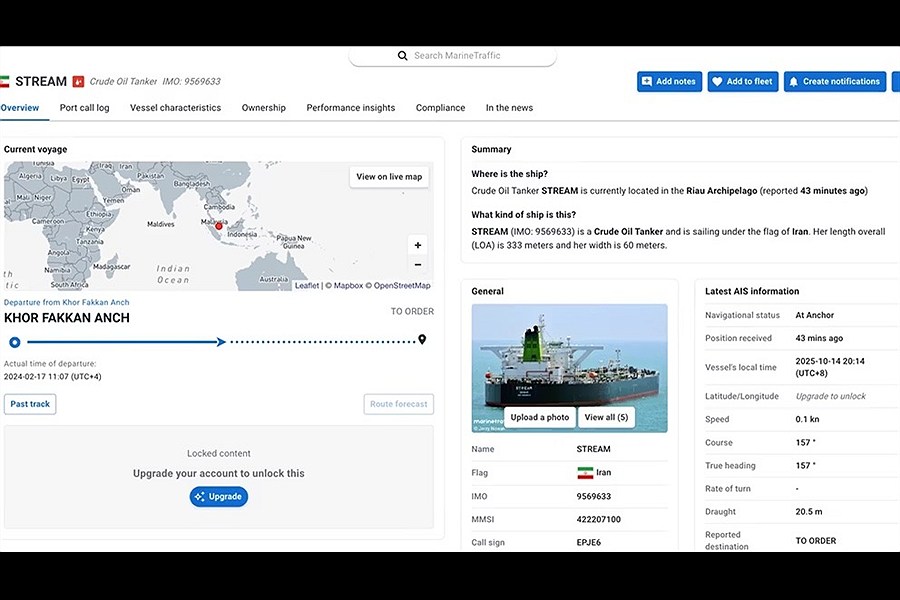
Task: Open the STREAM tanker photo
Action: (569, 355)
